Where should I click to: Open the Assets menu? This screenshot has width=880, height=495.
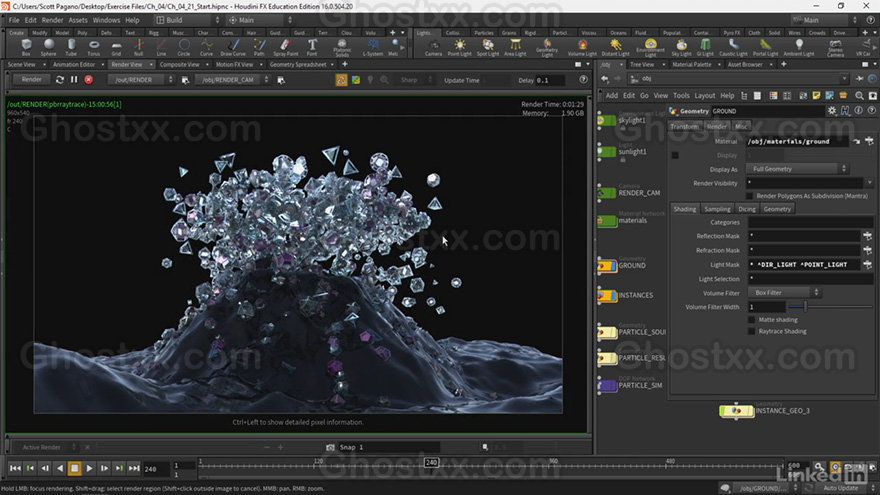(78, 20)
